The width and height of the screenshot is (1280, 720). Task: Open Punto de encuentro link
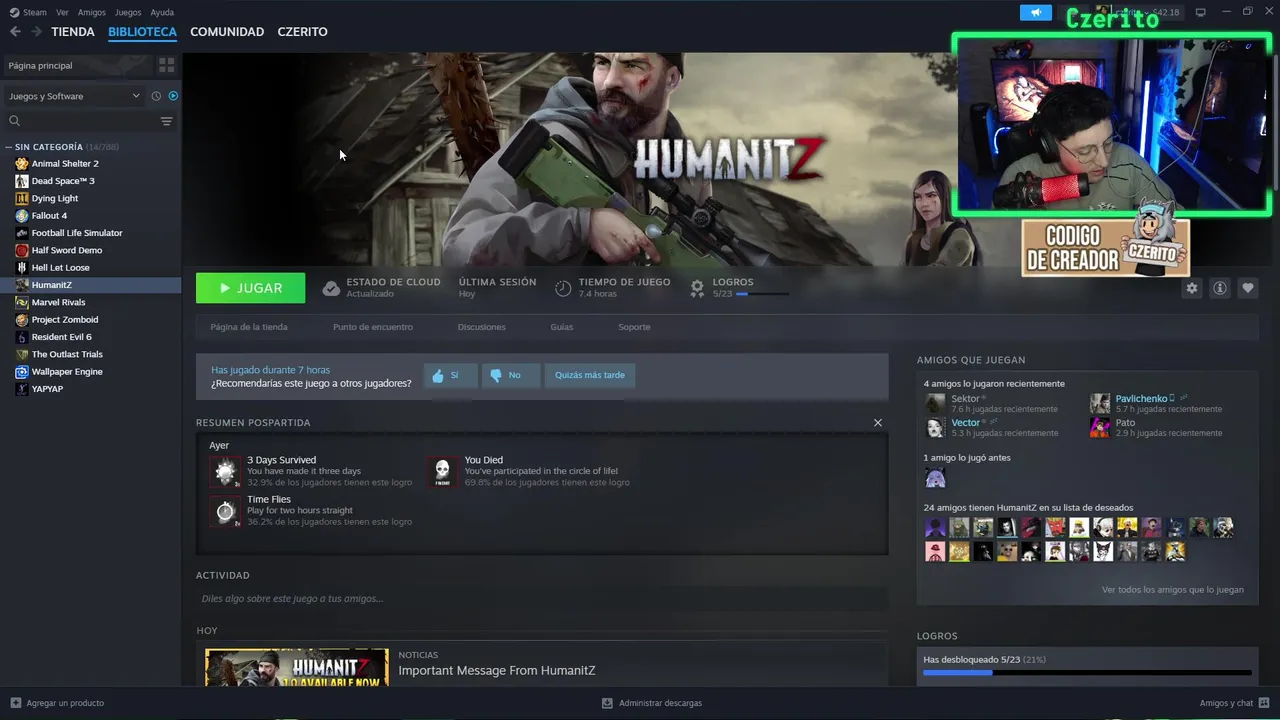tap(373, 327)
